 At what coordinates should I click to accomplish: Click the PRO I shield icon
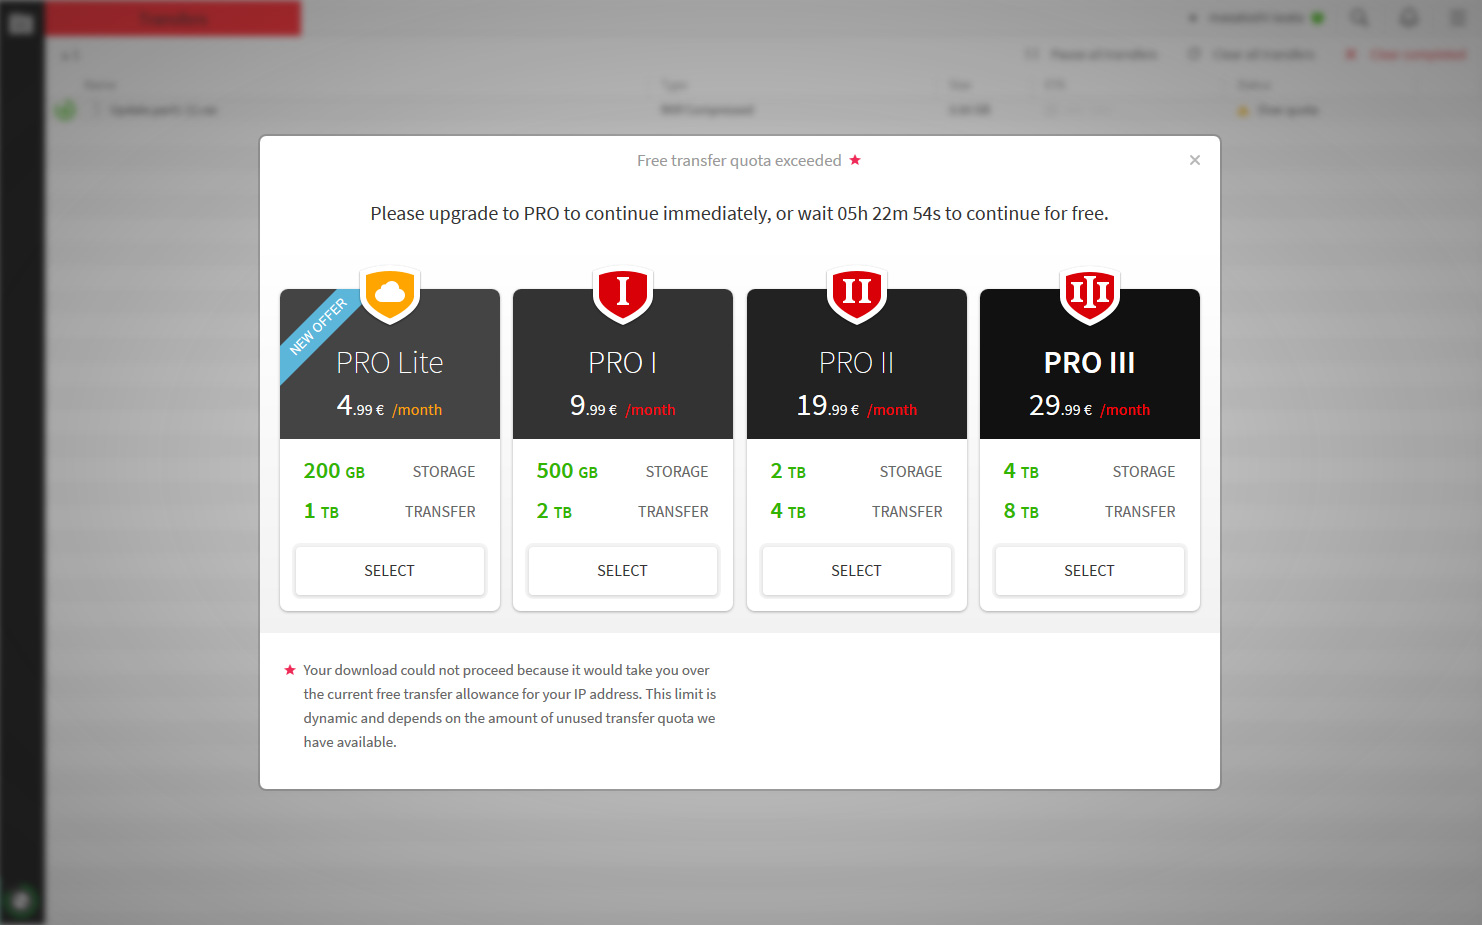click(x=623, y=295)
